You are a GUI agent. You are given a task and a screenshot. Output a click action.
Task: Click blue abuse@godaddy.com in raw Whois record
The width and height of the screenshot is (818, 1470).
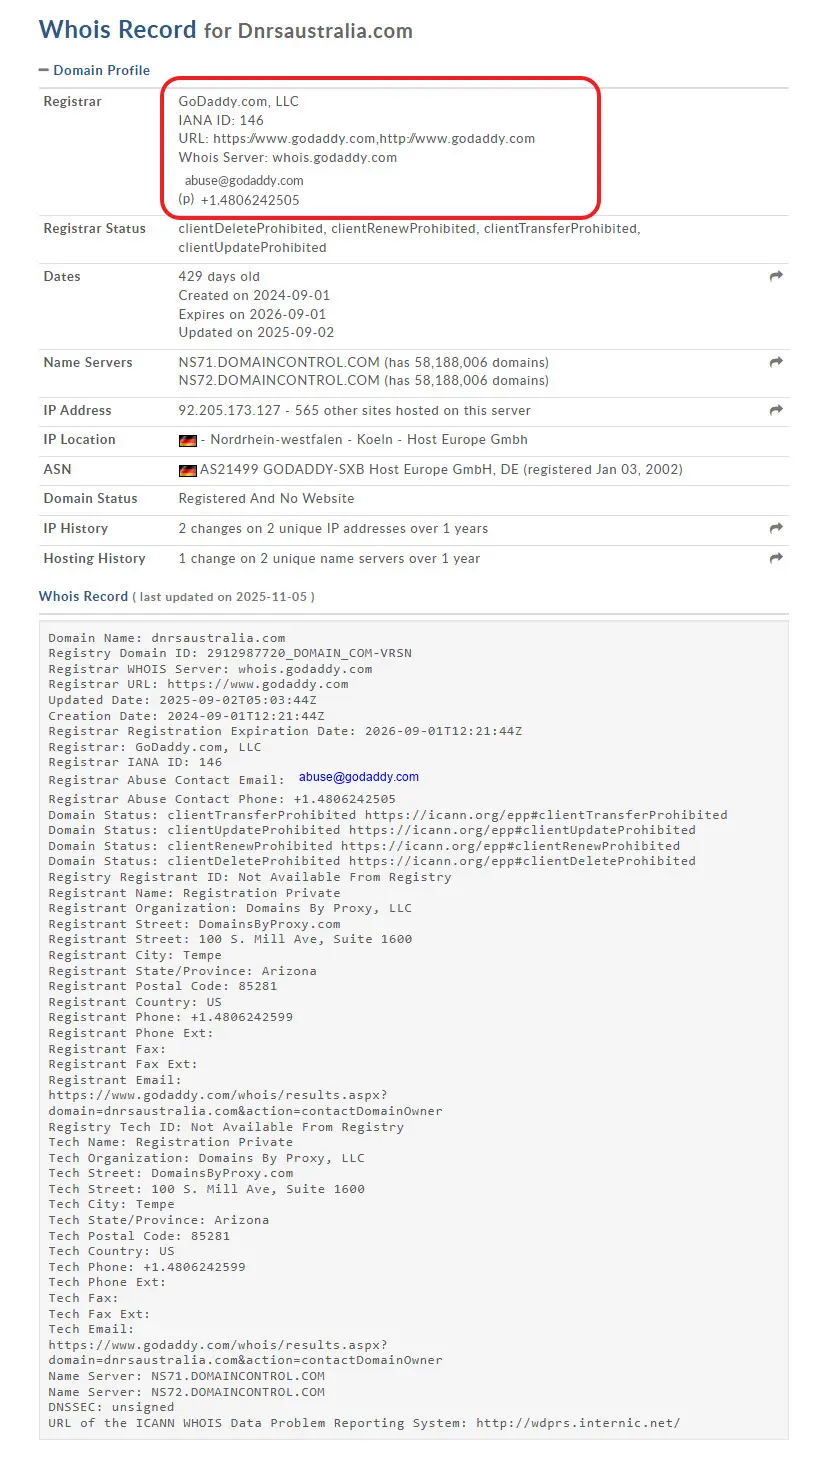(358, 777)
